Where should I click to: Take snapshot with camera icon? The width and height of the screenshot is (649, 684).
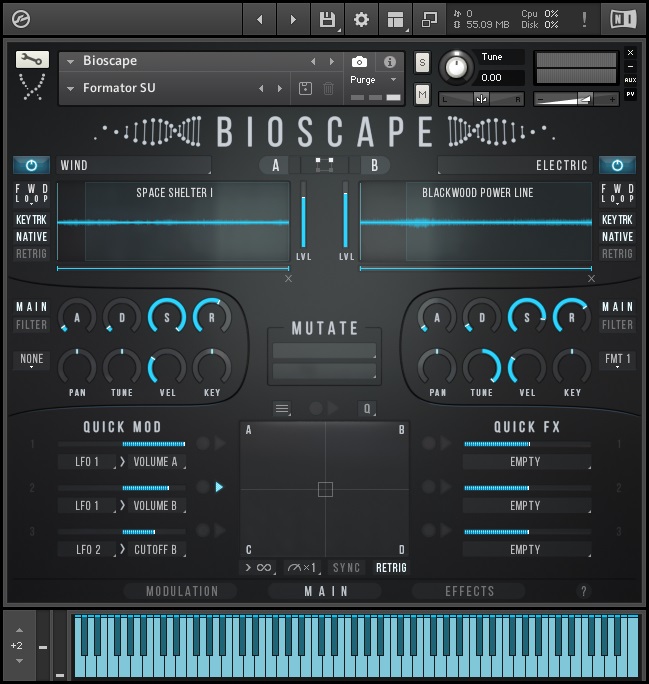pyautogui.click(x=359, y=62)
